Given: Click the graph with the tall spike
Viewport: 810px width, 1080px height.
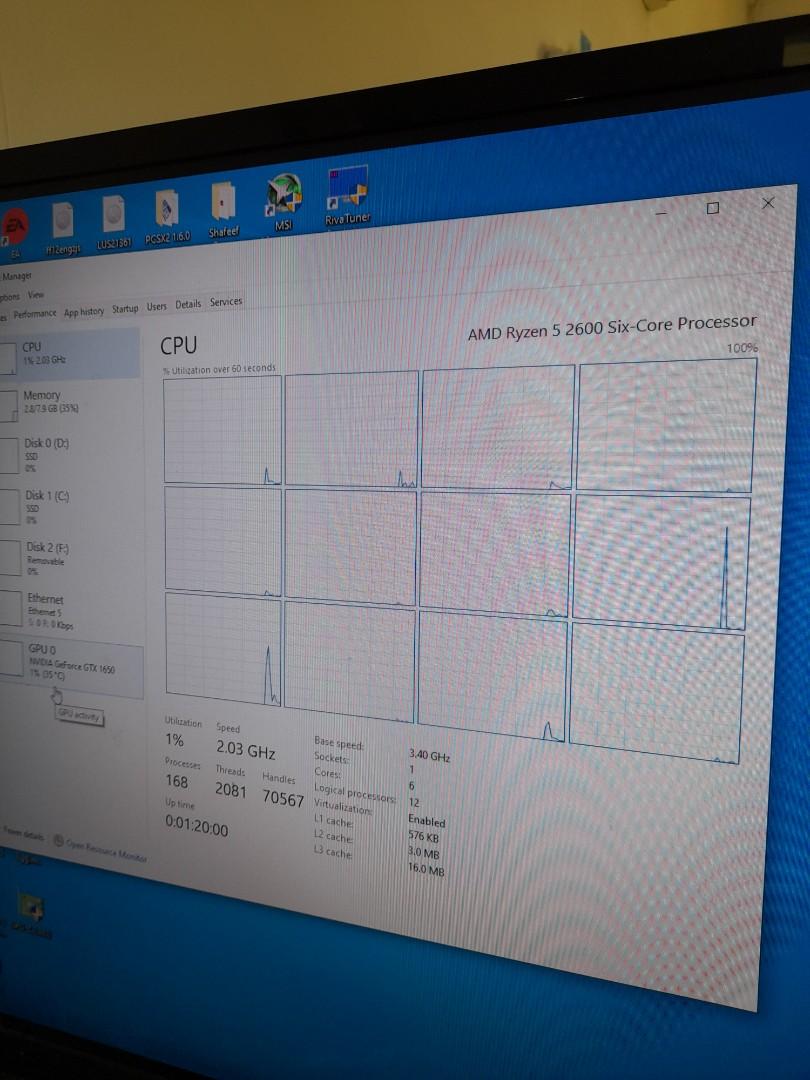Looking at the screenshot, I should (661, 562).
